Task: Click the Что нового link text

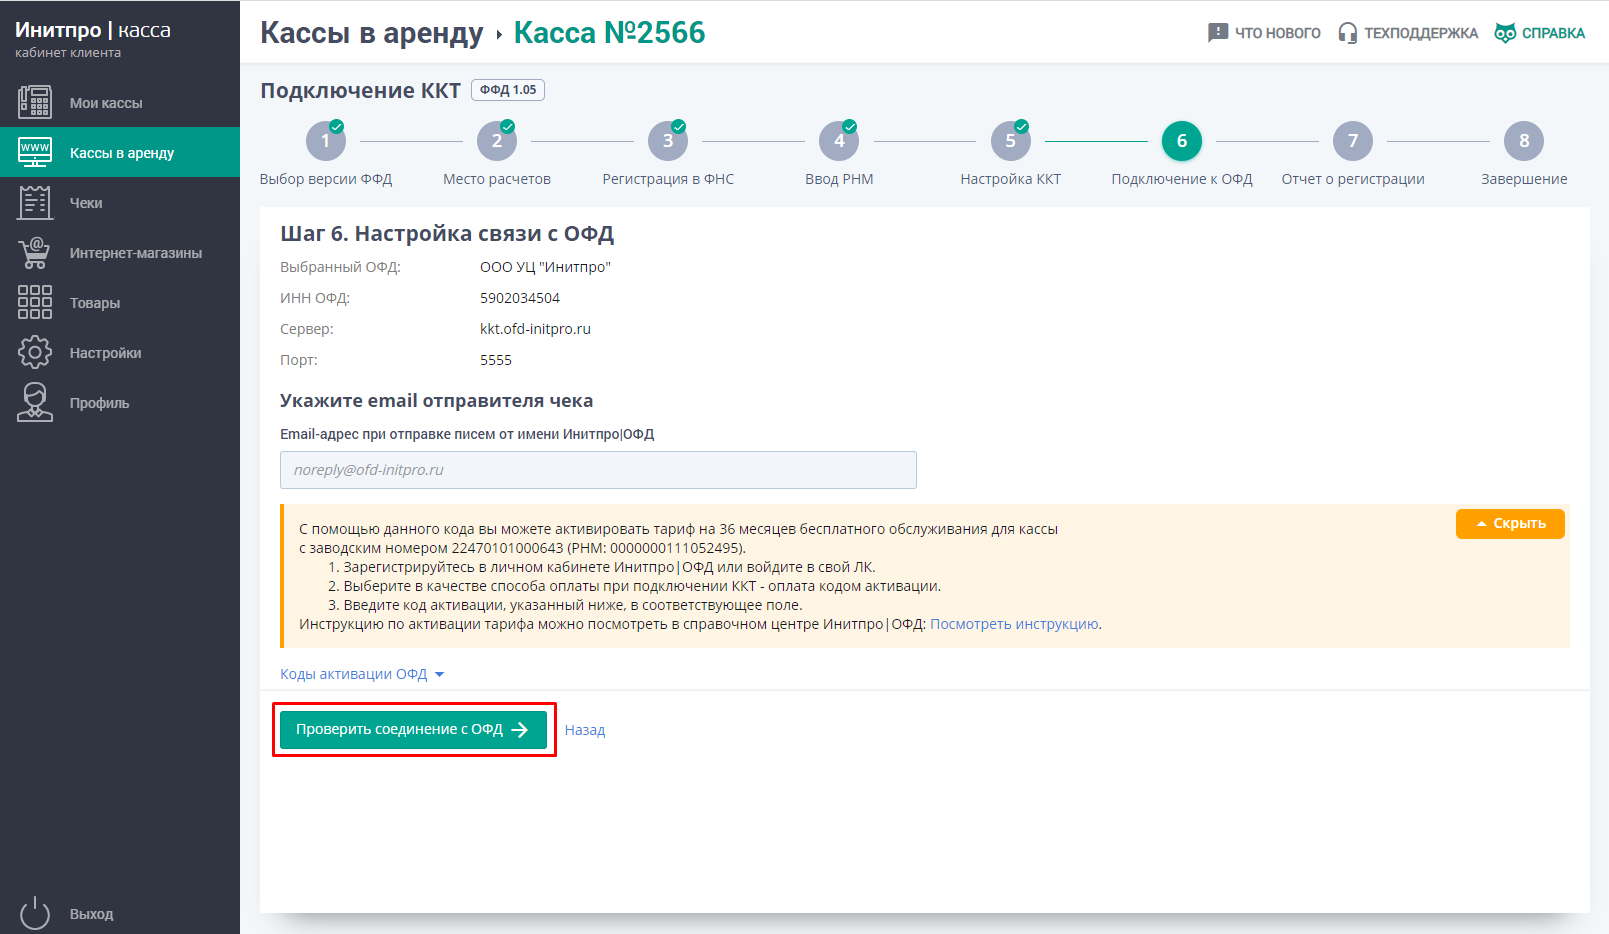Action: 1277,33
